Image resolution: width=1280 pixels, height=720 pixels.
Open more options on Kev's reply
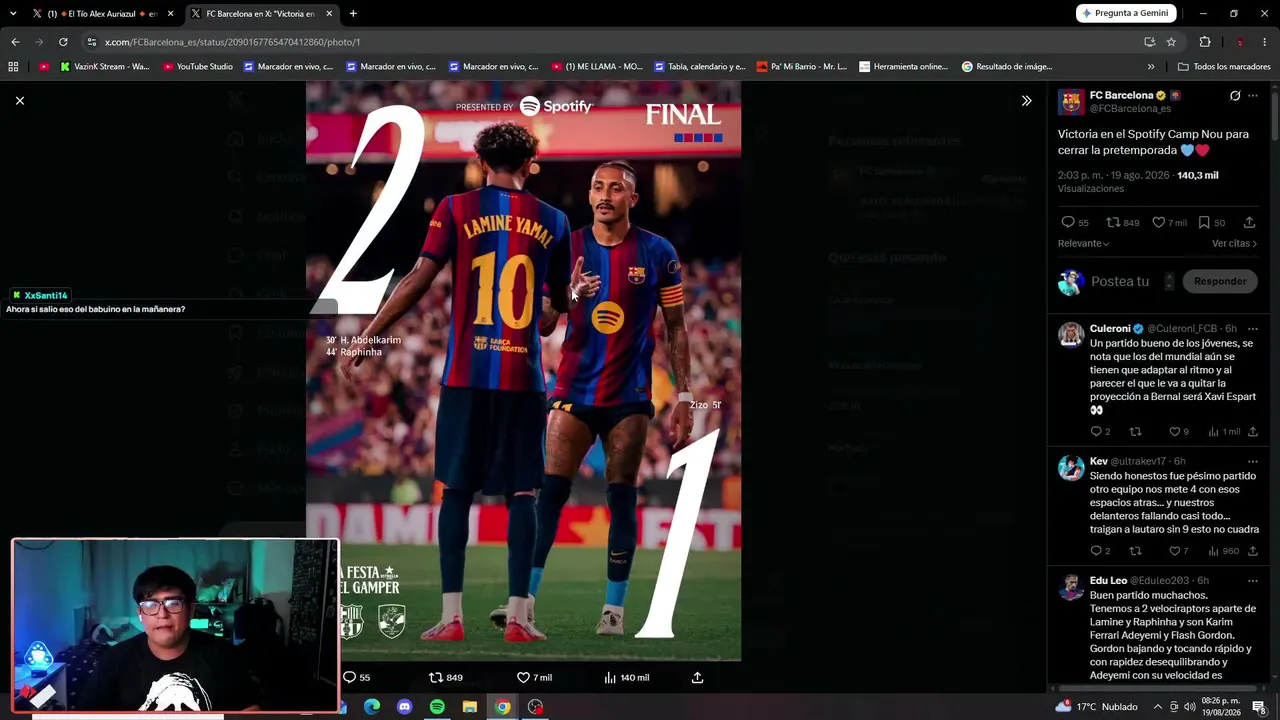(1253, 462)
